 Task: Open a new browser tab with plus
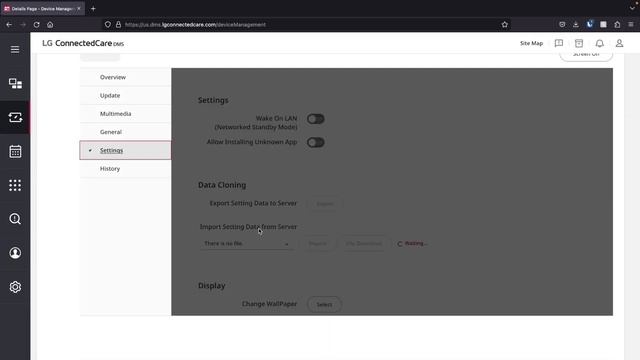(93, 9)
